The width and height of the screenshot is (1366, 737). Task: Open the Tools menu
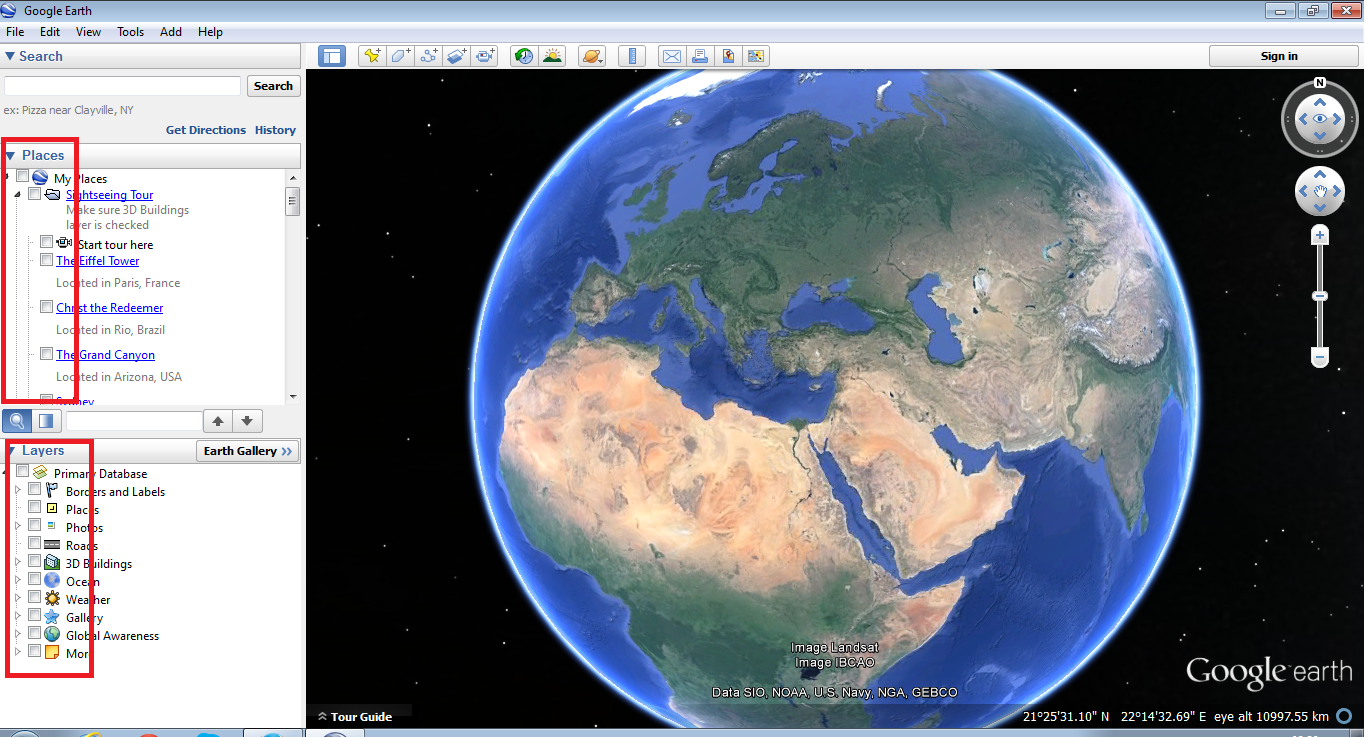click(130, 32)
